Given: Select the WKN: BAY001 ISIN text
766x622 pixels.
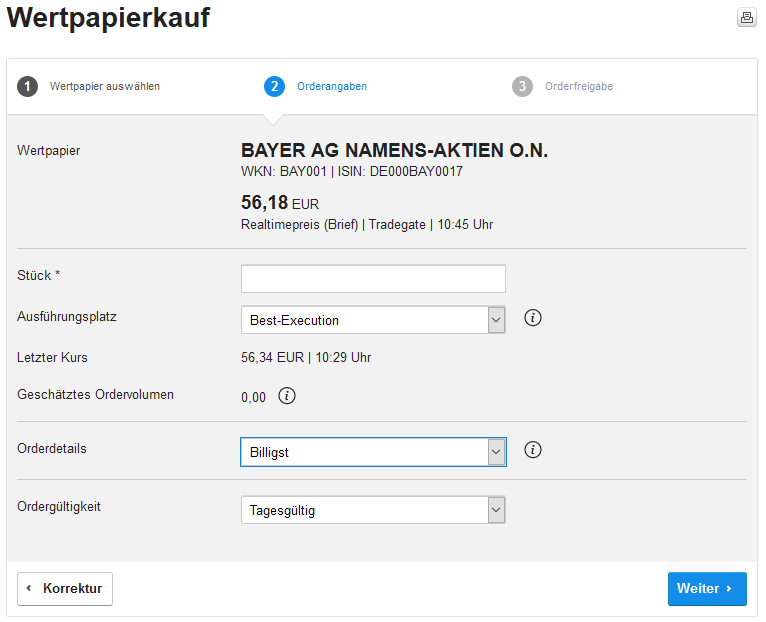Looking at the screenshot, I should [x=352, y=172].
